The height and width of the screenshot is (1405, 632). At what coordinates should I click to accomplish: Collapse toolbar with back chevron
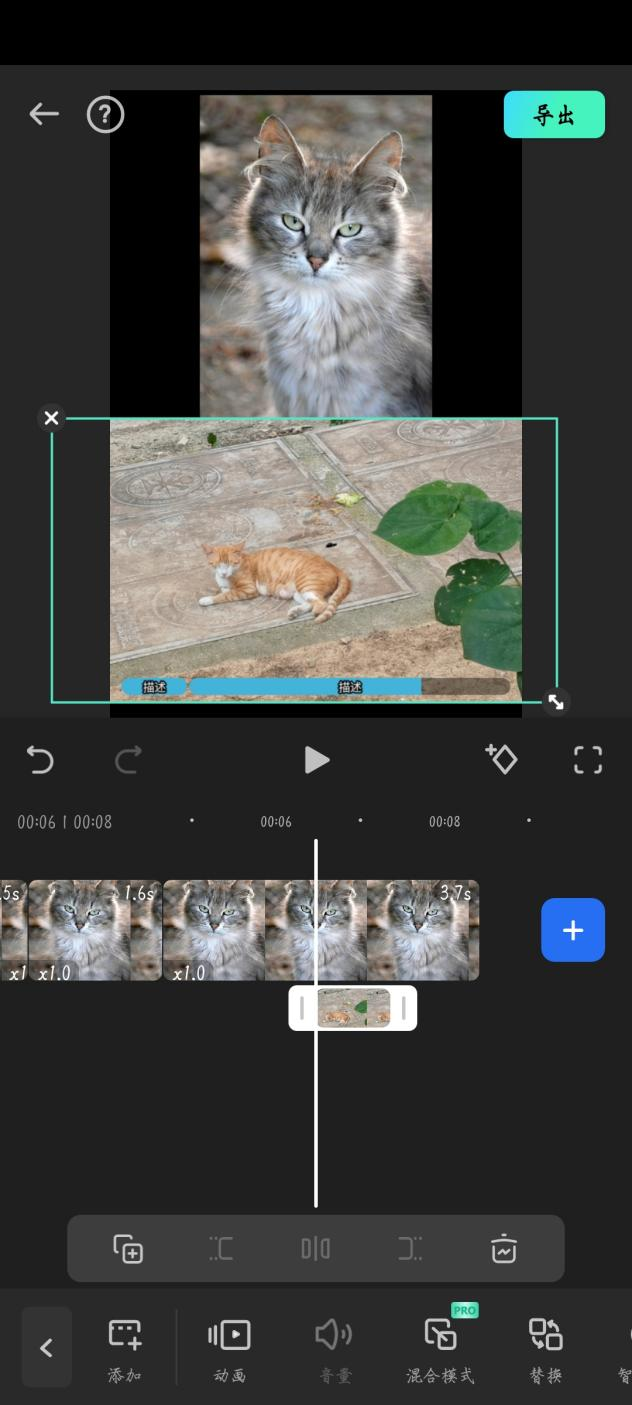(x=46, y=1347)
